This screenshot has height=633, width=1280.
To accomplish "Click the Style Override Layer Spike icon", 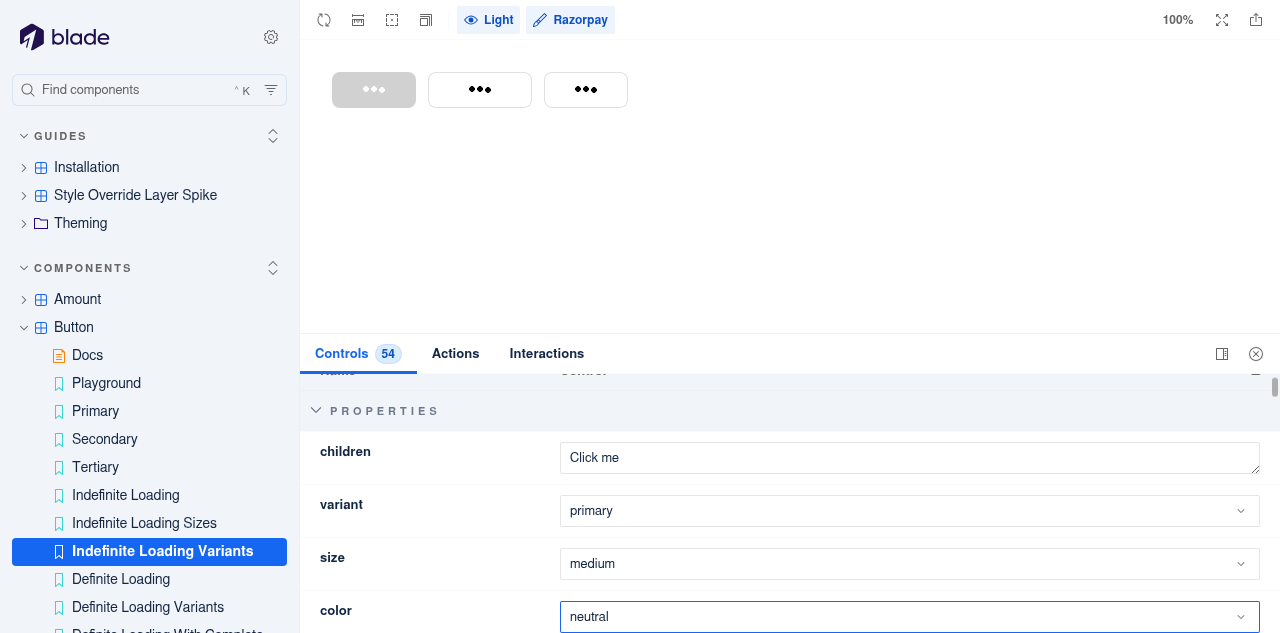I will click(x=41, y=195).
